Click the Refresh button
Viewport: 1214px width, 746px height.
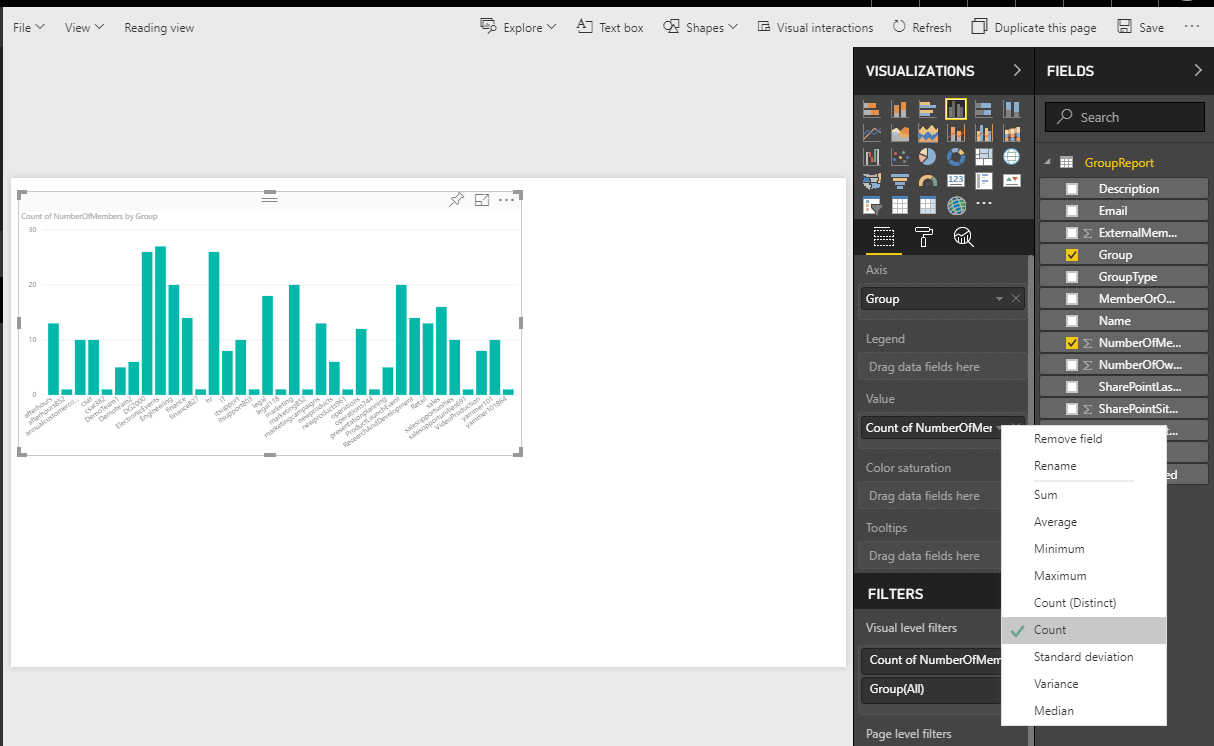(x=921, y=27)
